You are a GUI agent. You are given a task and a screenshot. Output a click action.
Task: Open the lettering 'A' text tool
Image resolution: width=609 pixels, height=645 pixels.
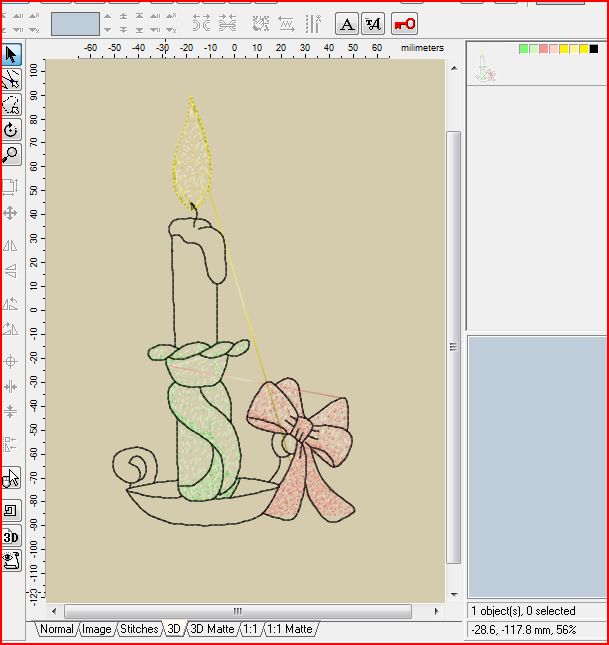(x=346, y=24)
